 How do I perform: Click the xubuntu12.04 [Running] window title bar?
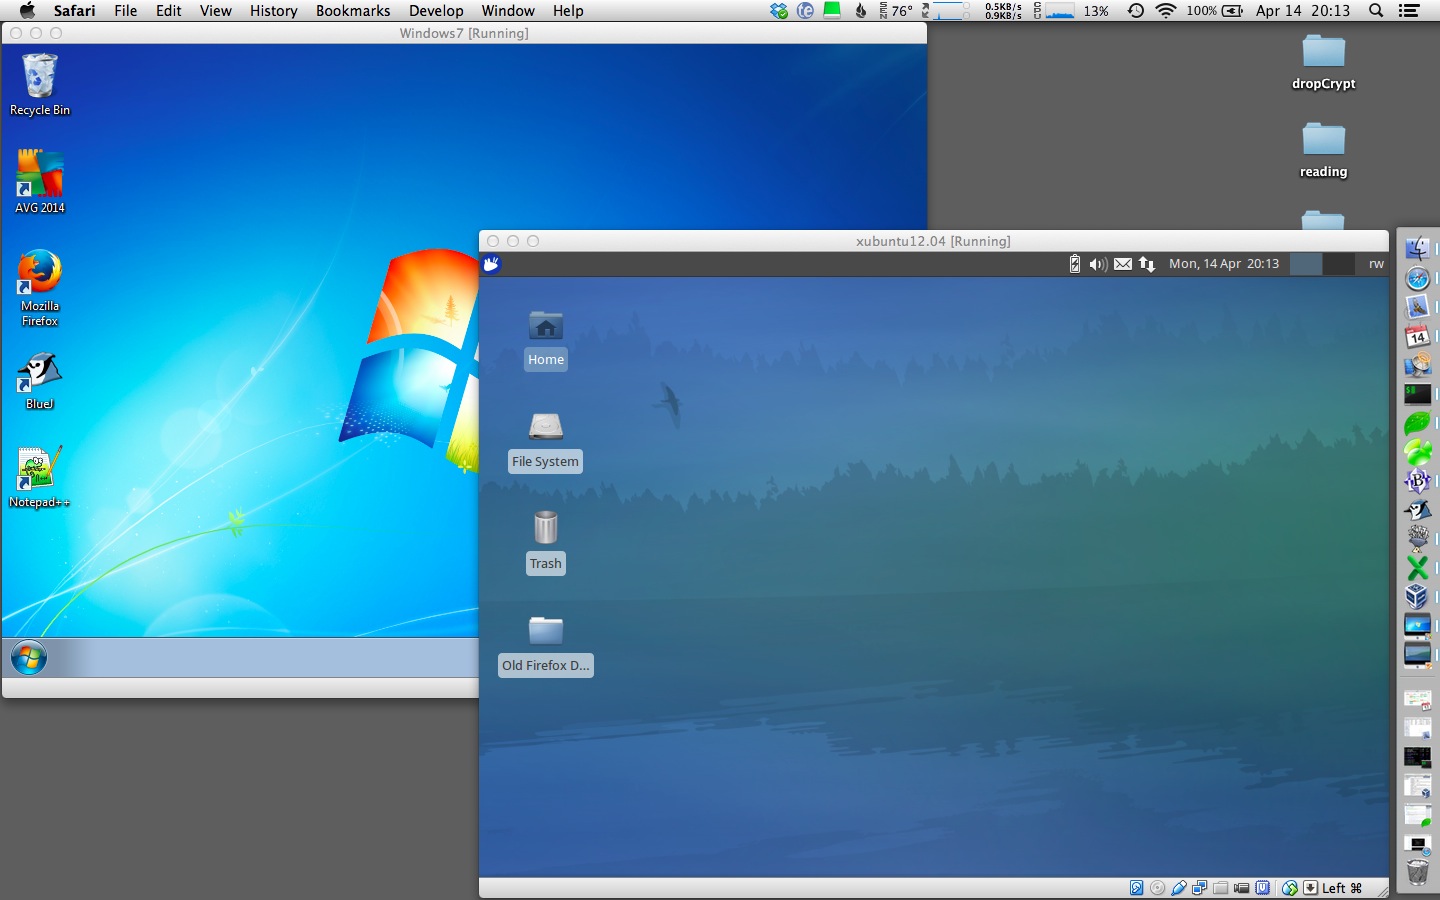(x=933, y=241)
